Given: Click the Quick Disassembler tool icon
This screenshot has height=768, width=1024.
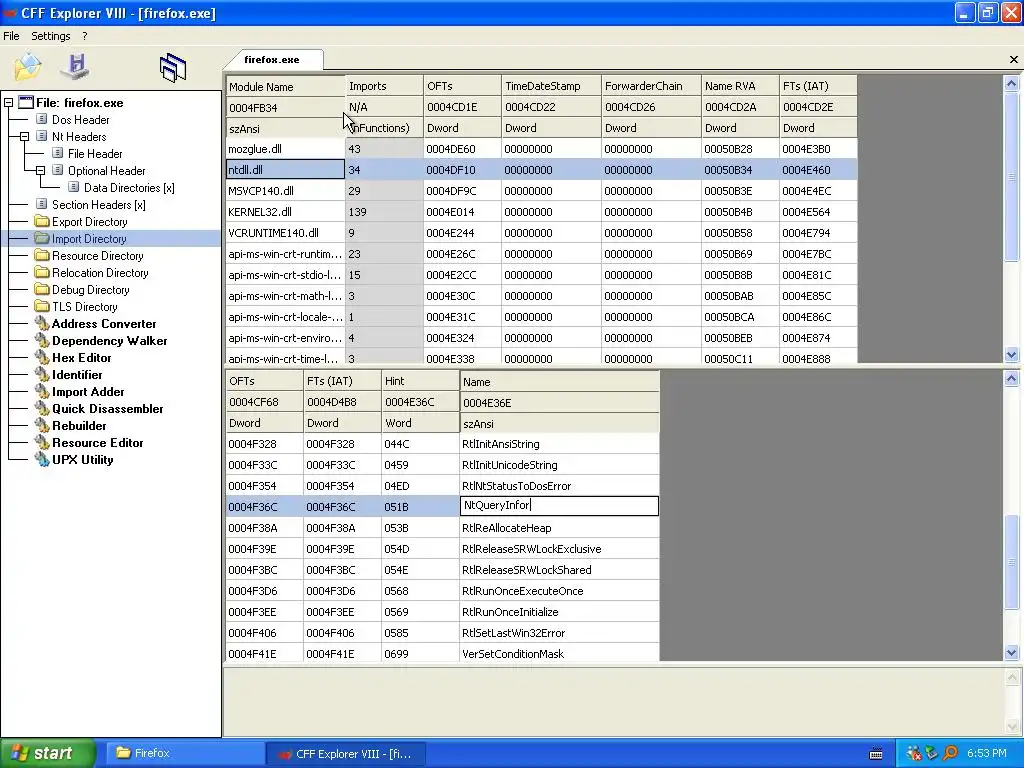Looking at the screenshot, I should click(42, 408).
